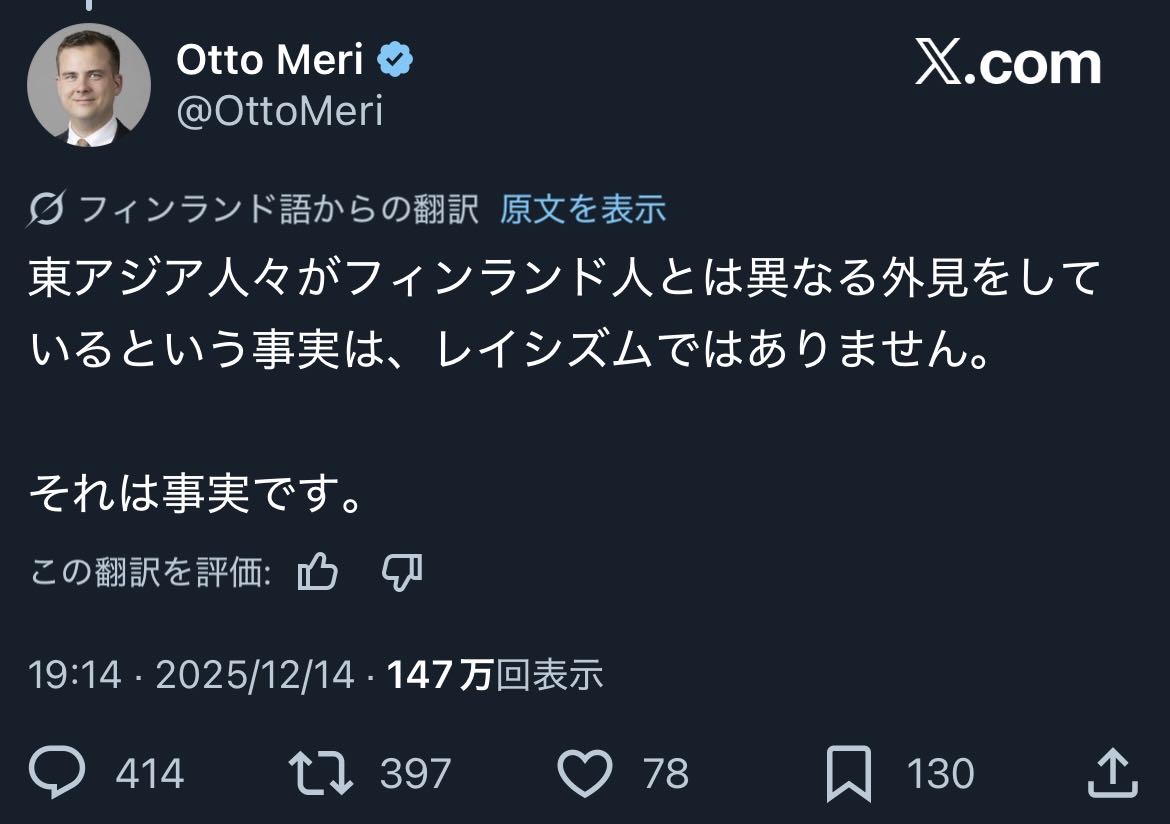This screenshot has width=1170, height=824.
Task: Repost using the retweet arrows icon
Action: tap(320, 773)
